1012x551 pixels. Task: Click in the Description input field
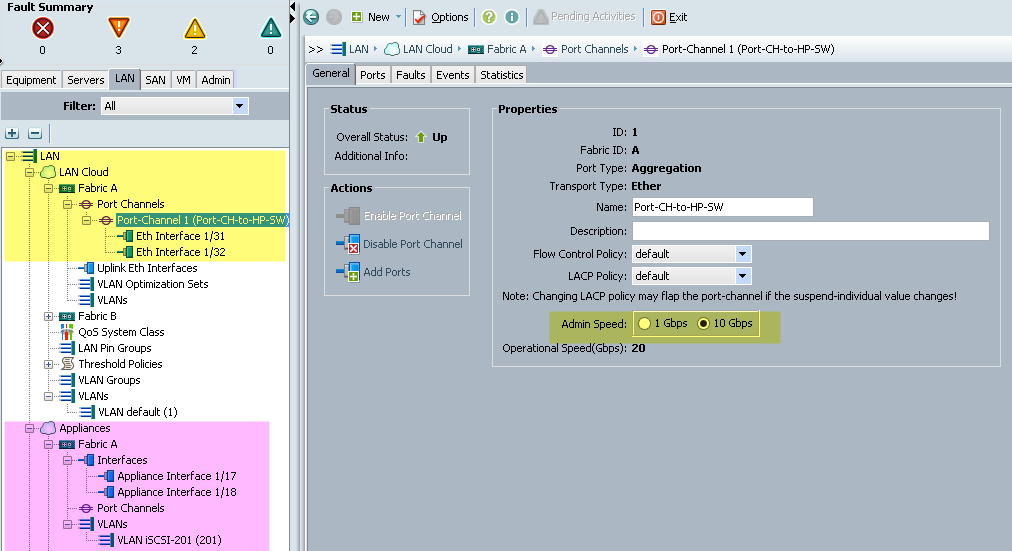811,231
